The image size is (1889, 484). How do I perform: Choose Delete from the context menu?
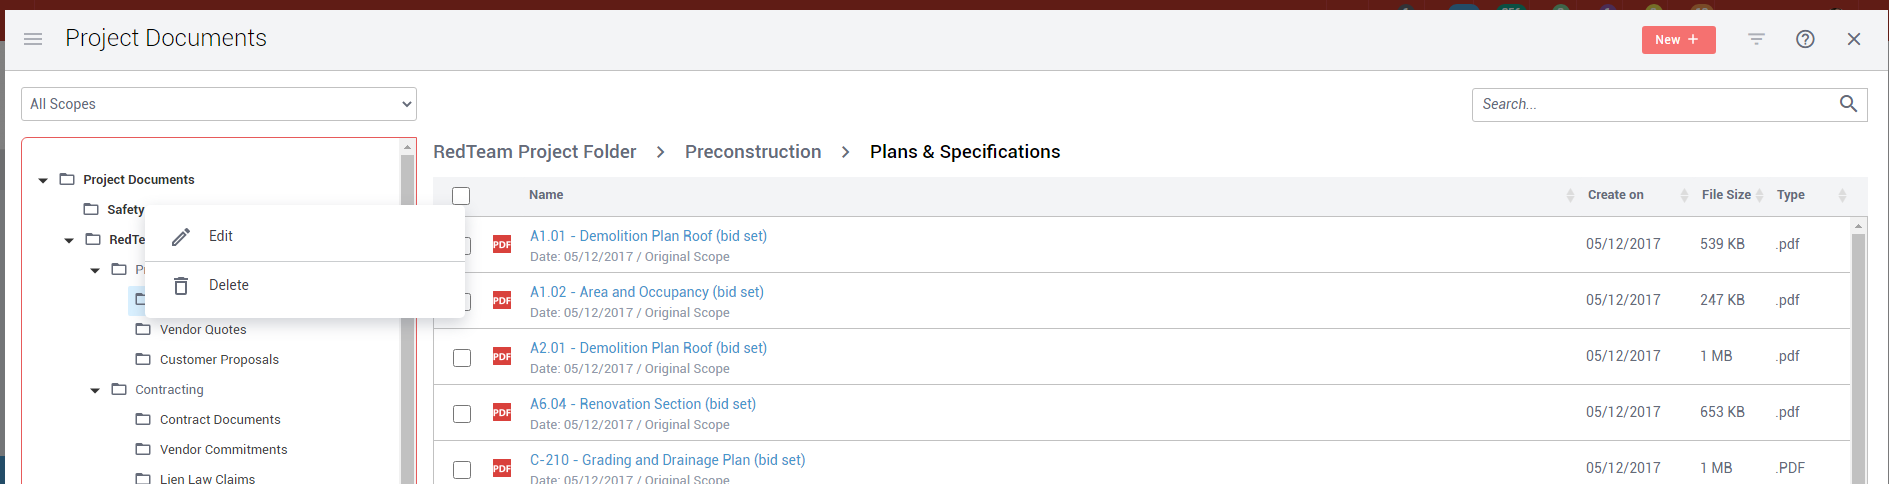click(x=229, y=285)
